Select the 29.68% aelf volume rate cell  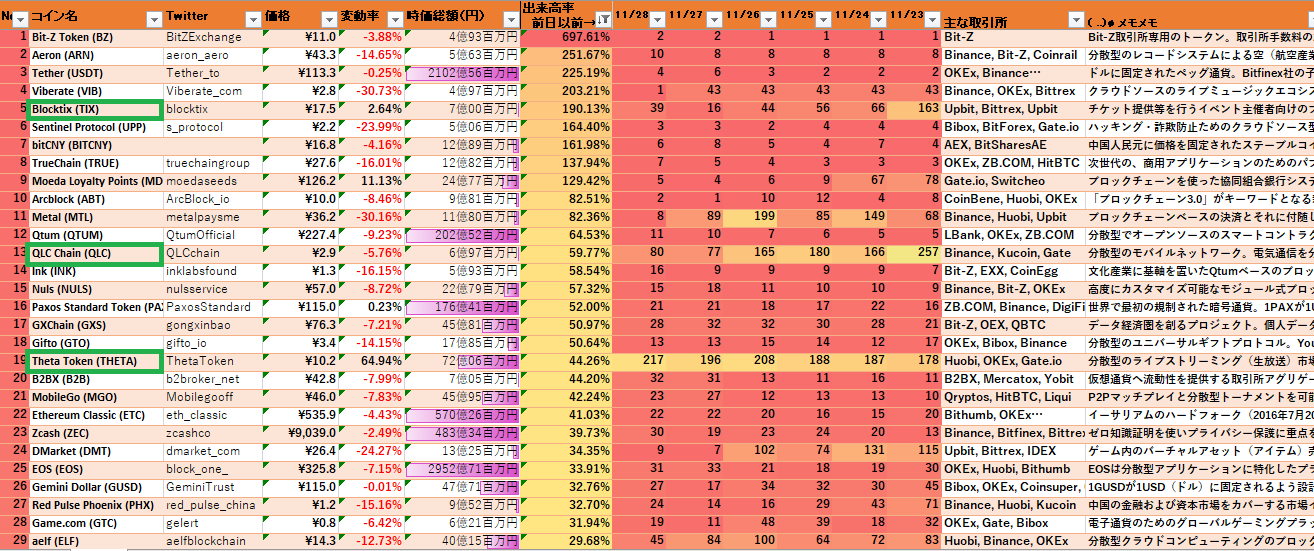(566, 541)
